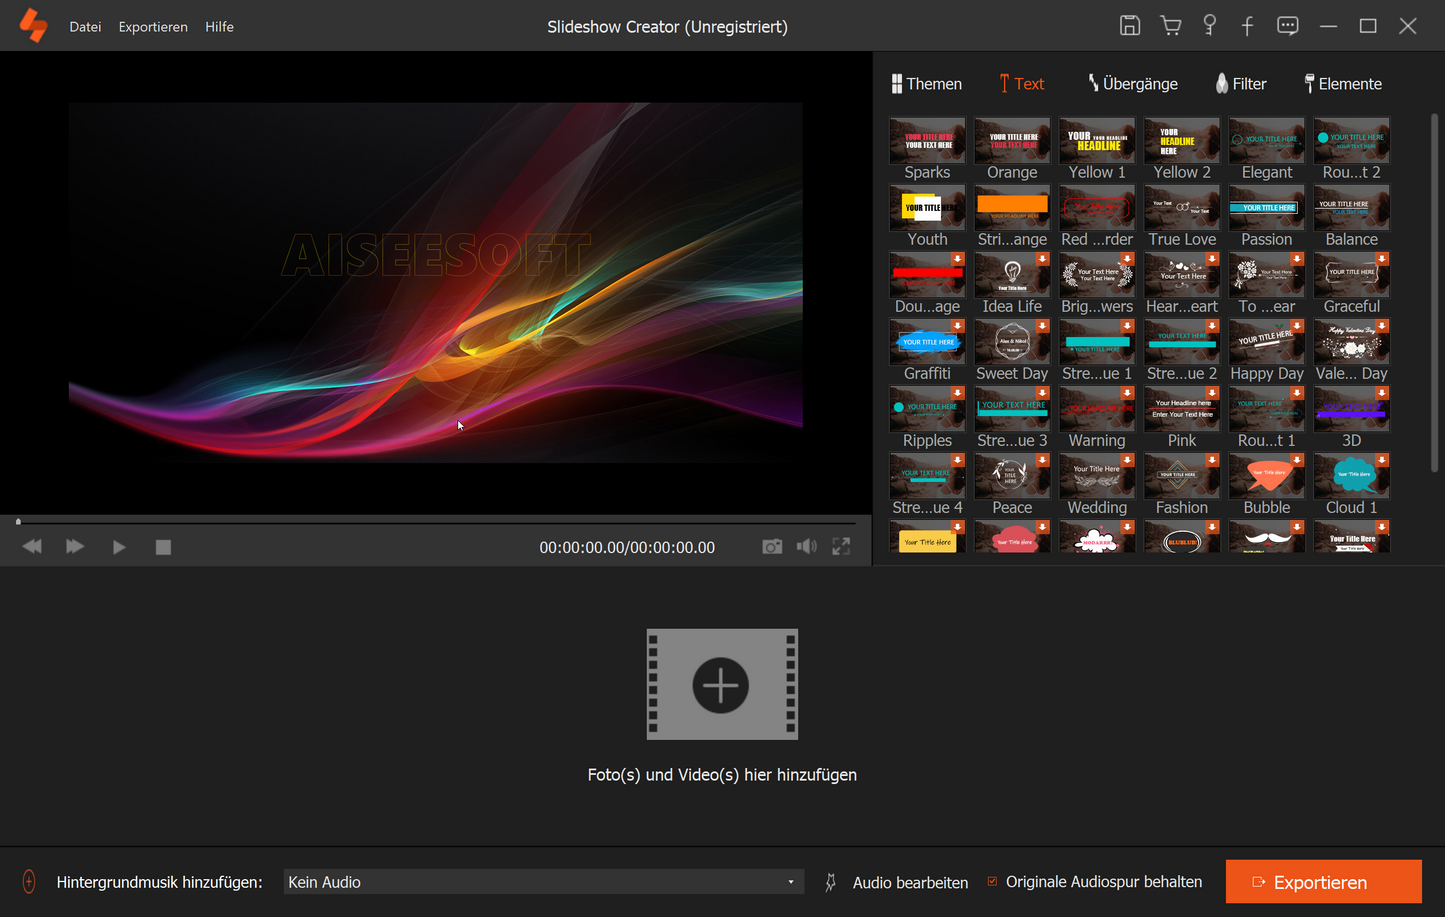Image resolution: width=1445 pixels, height=917 pixels.
Task: Switch to the Übergänge tab
Action: coord(1132,84)
